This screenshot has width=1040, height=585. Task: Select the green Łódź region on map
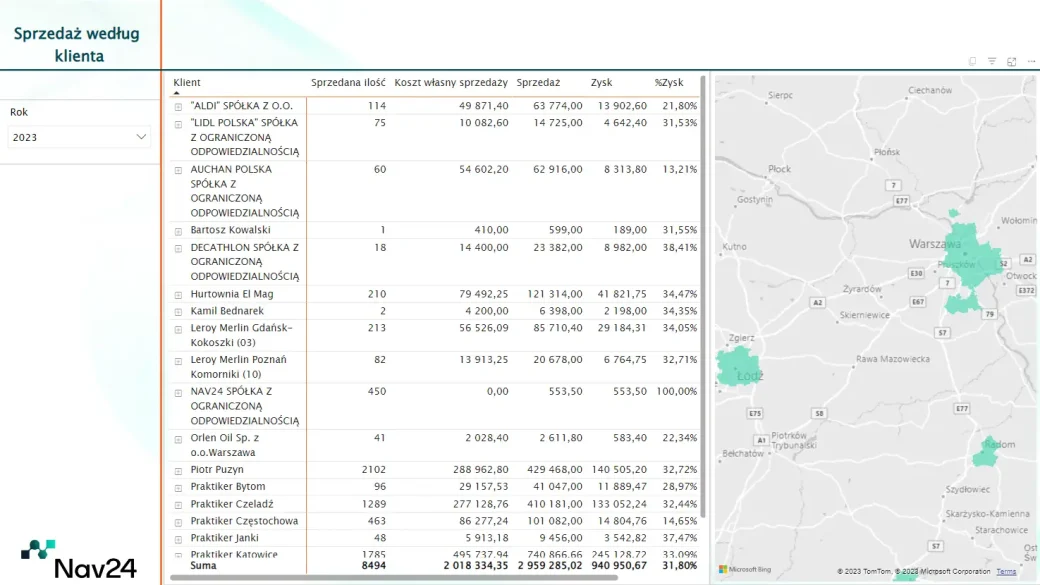coord(738,366)
